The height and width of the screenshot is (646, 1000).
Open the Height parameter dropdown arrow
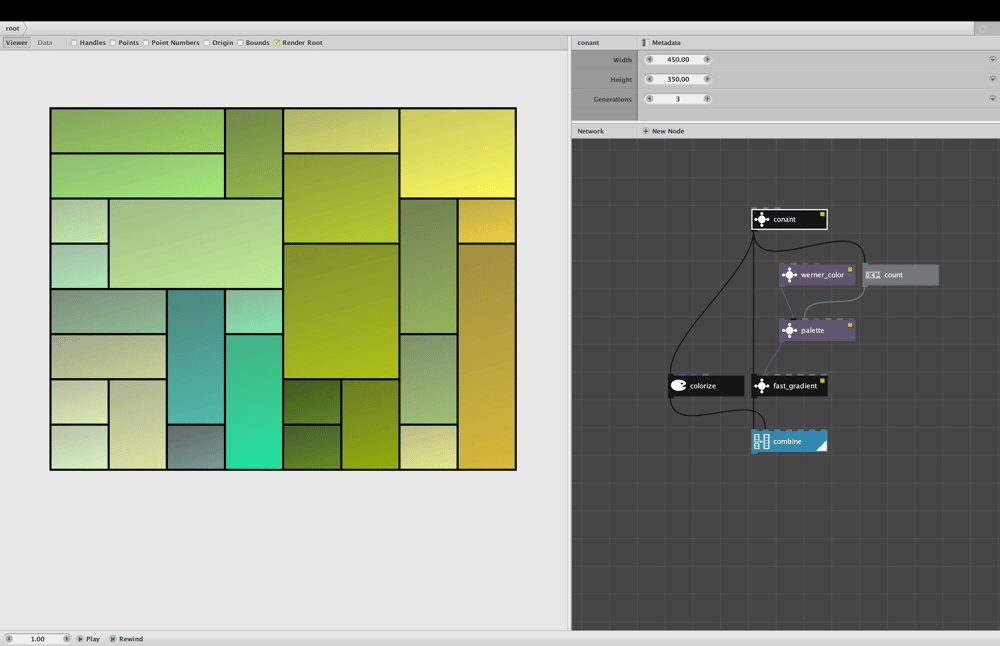(x=992, y=79)
